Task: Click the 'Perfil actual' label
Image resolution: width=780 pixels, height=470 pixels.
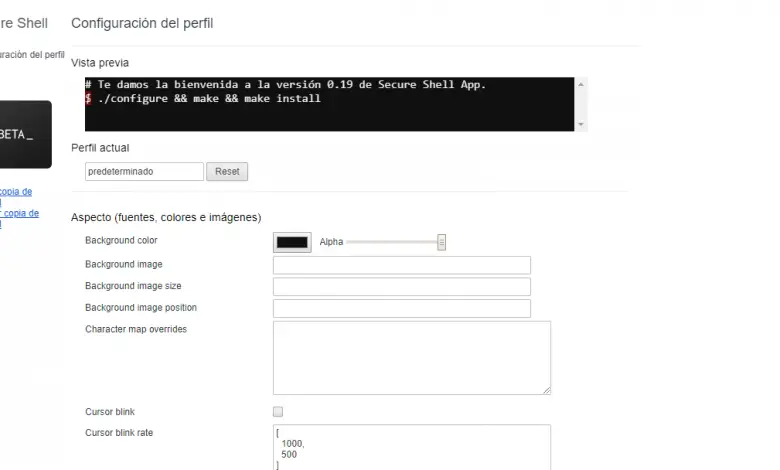Action: pyautogui.click(x=100, y=148)
